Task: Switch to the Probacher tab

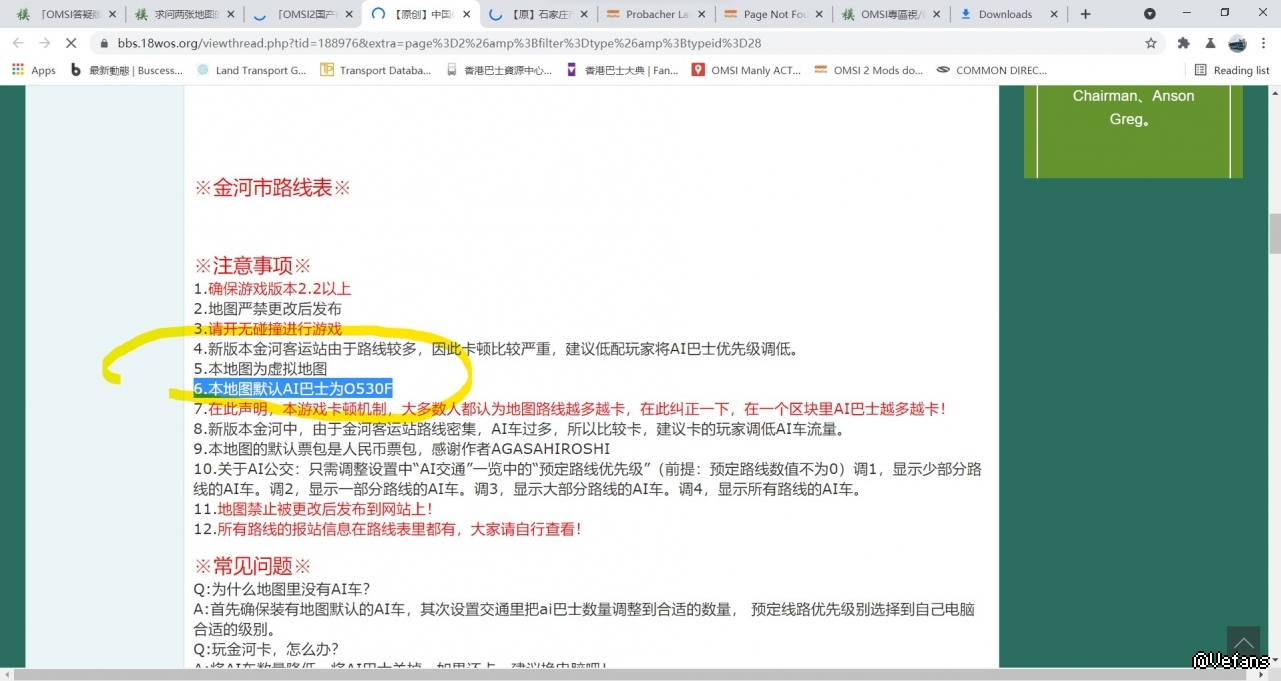Action: (655, 14)
